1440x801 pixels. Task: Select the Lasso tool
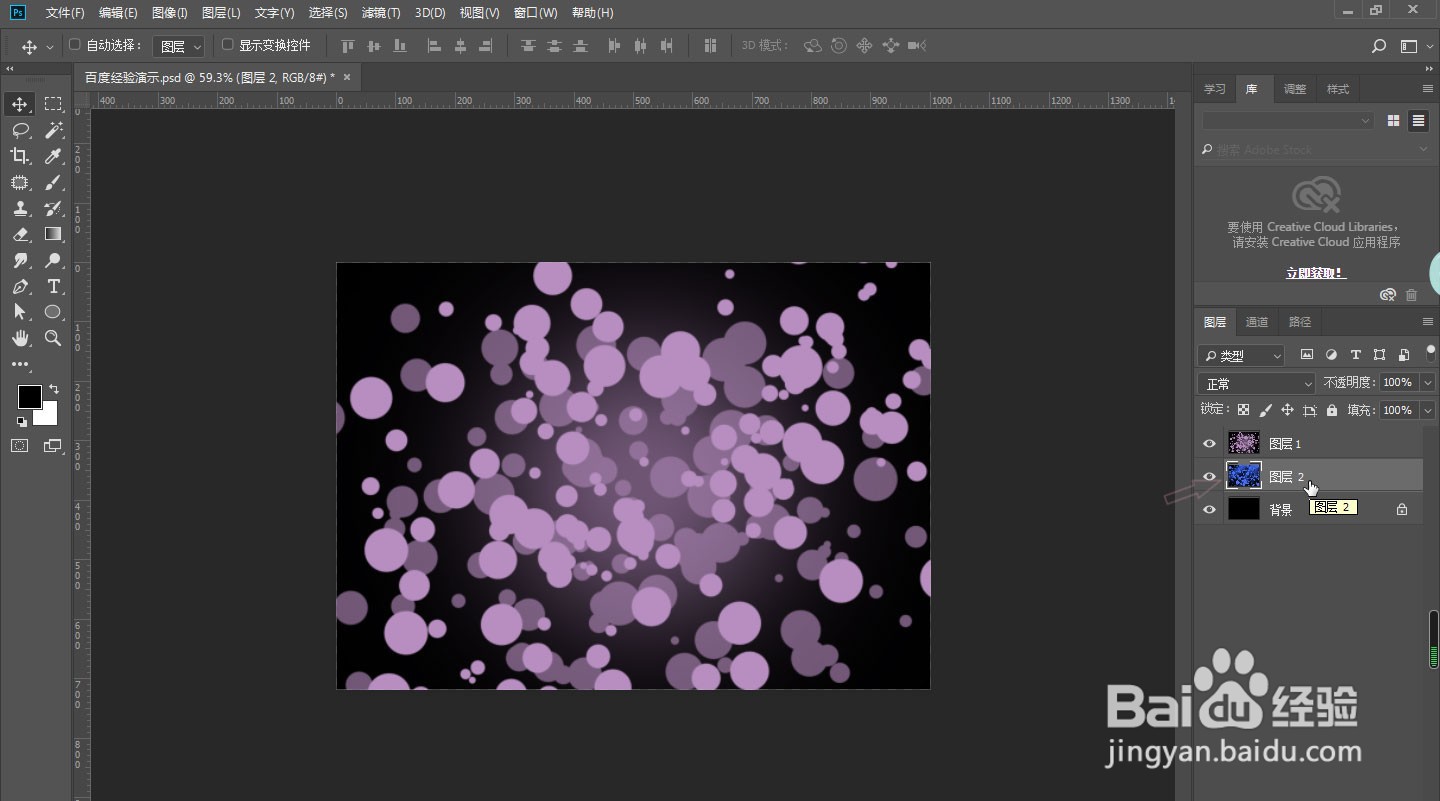click(x=20, y=130)
